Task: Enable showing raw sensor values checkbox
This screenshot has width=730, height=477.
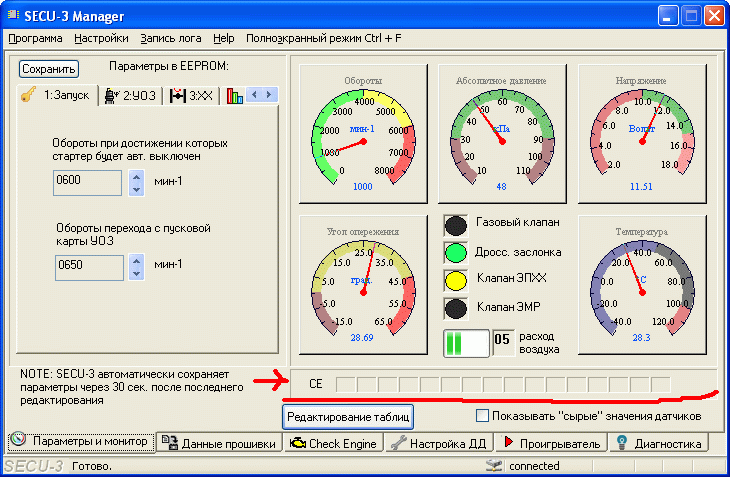Action: pyautogui.click(x=482, y=415)
